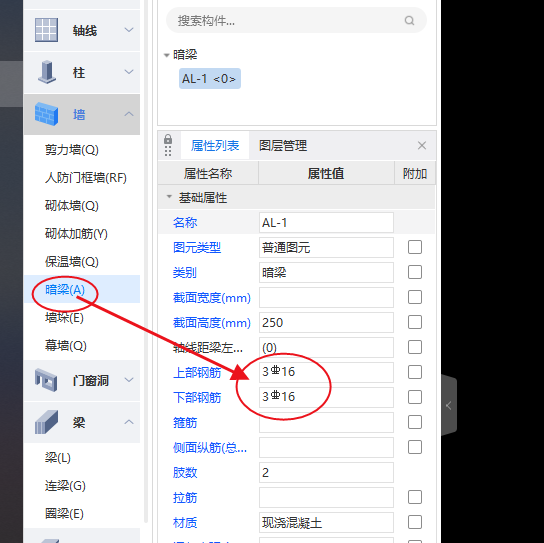
Task: Edit 截面高度 value 250
Action: pyautogui.click(x=326, y=322)
